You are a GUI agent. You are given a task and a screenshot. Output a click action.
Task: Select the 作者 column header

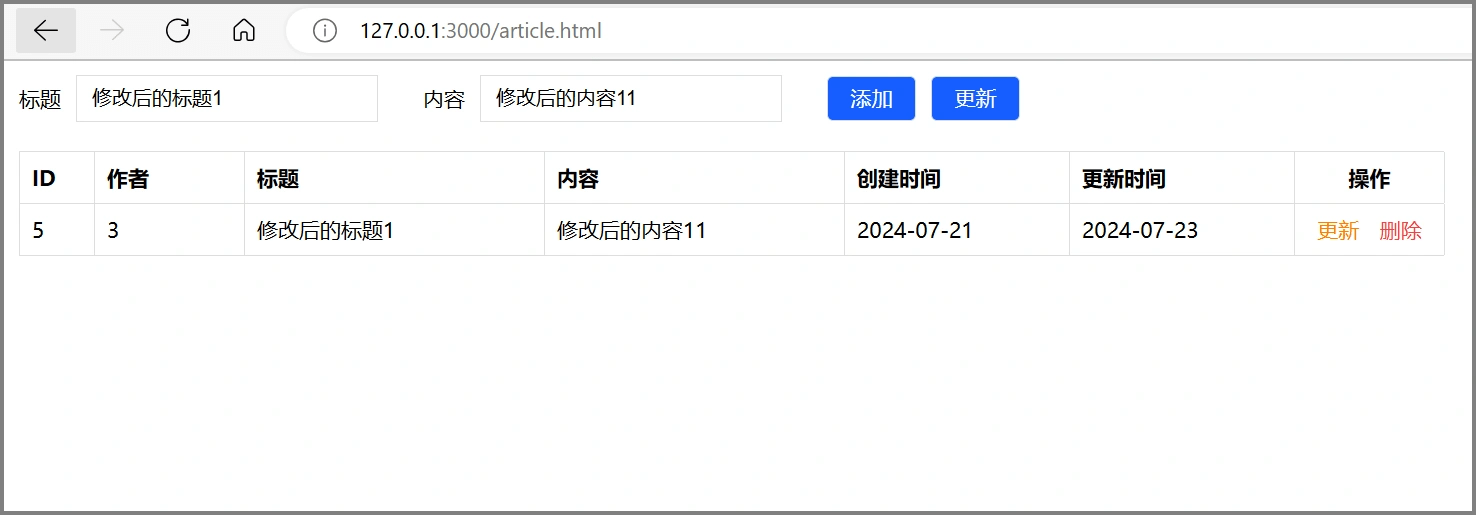pyautogui.click(x=128, y=179)
